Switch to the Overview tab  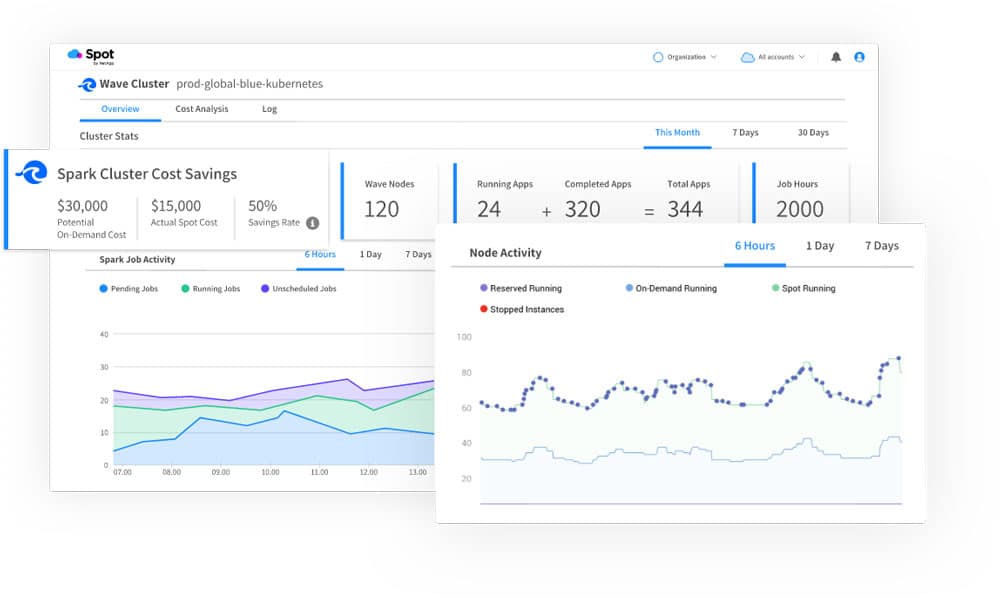120,109
